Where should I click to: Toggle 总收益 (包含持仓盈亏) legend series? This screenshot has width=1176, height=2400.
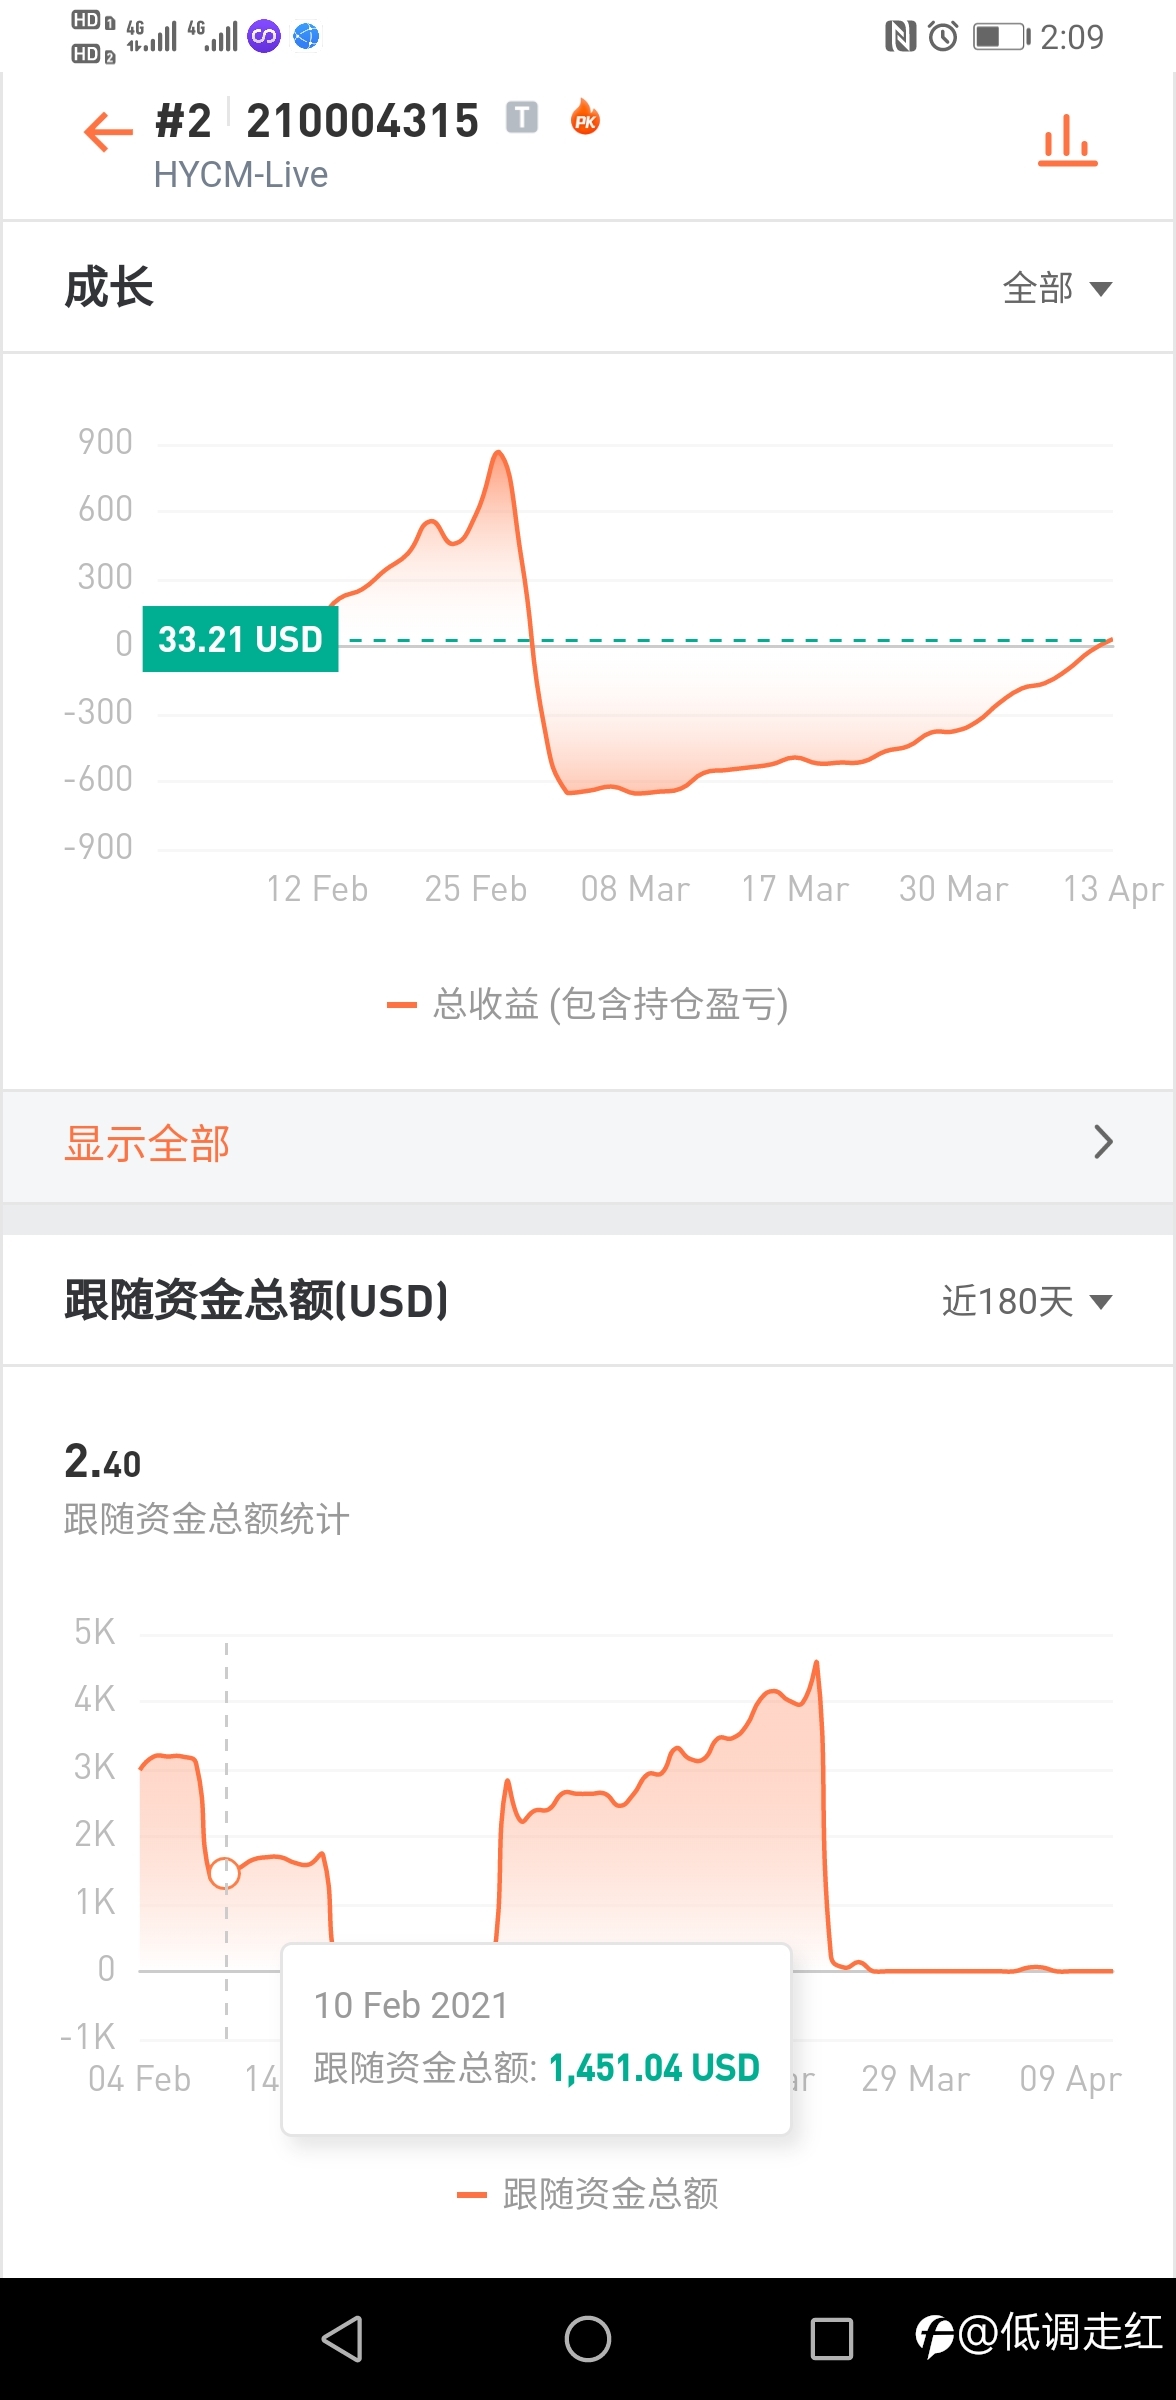click(588, 1004)
